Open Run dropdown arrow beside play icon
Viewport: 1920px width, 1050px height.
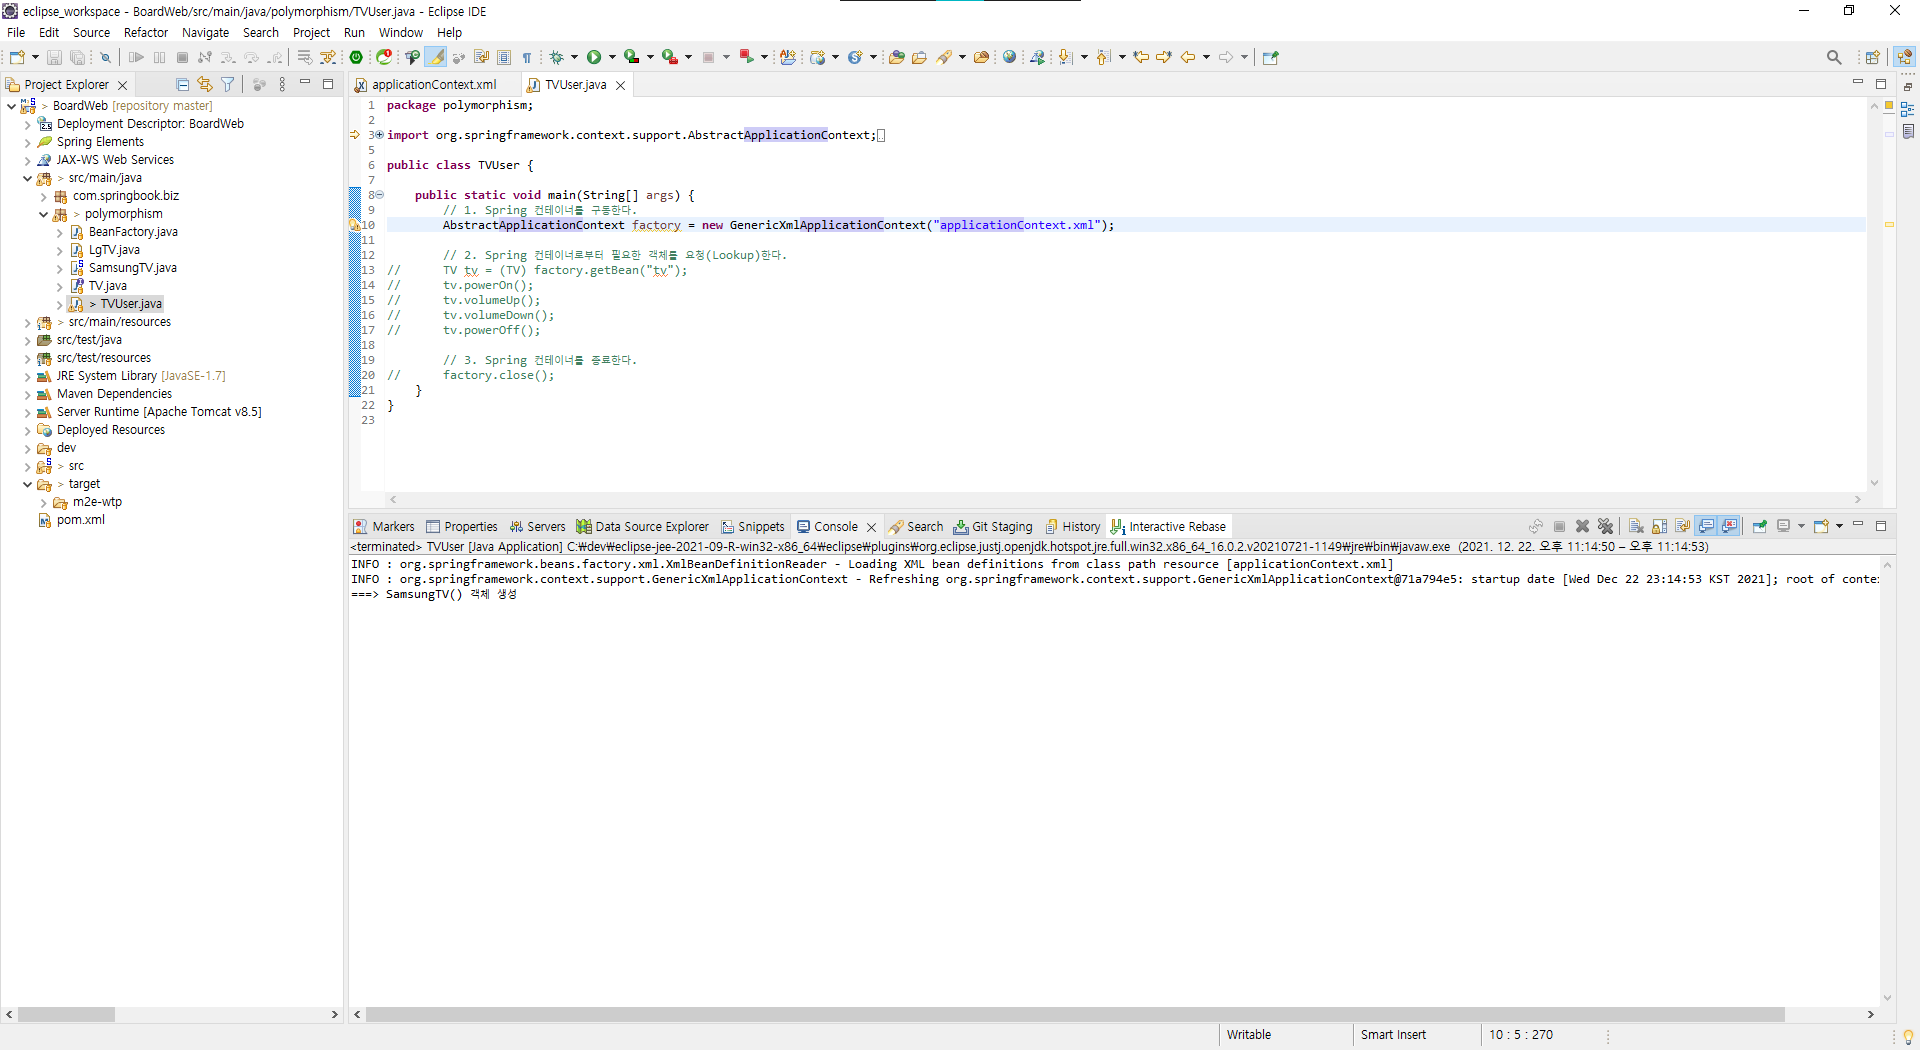[x=612, y=57]
